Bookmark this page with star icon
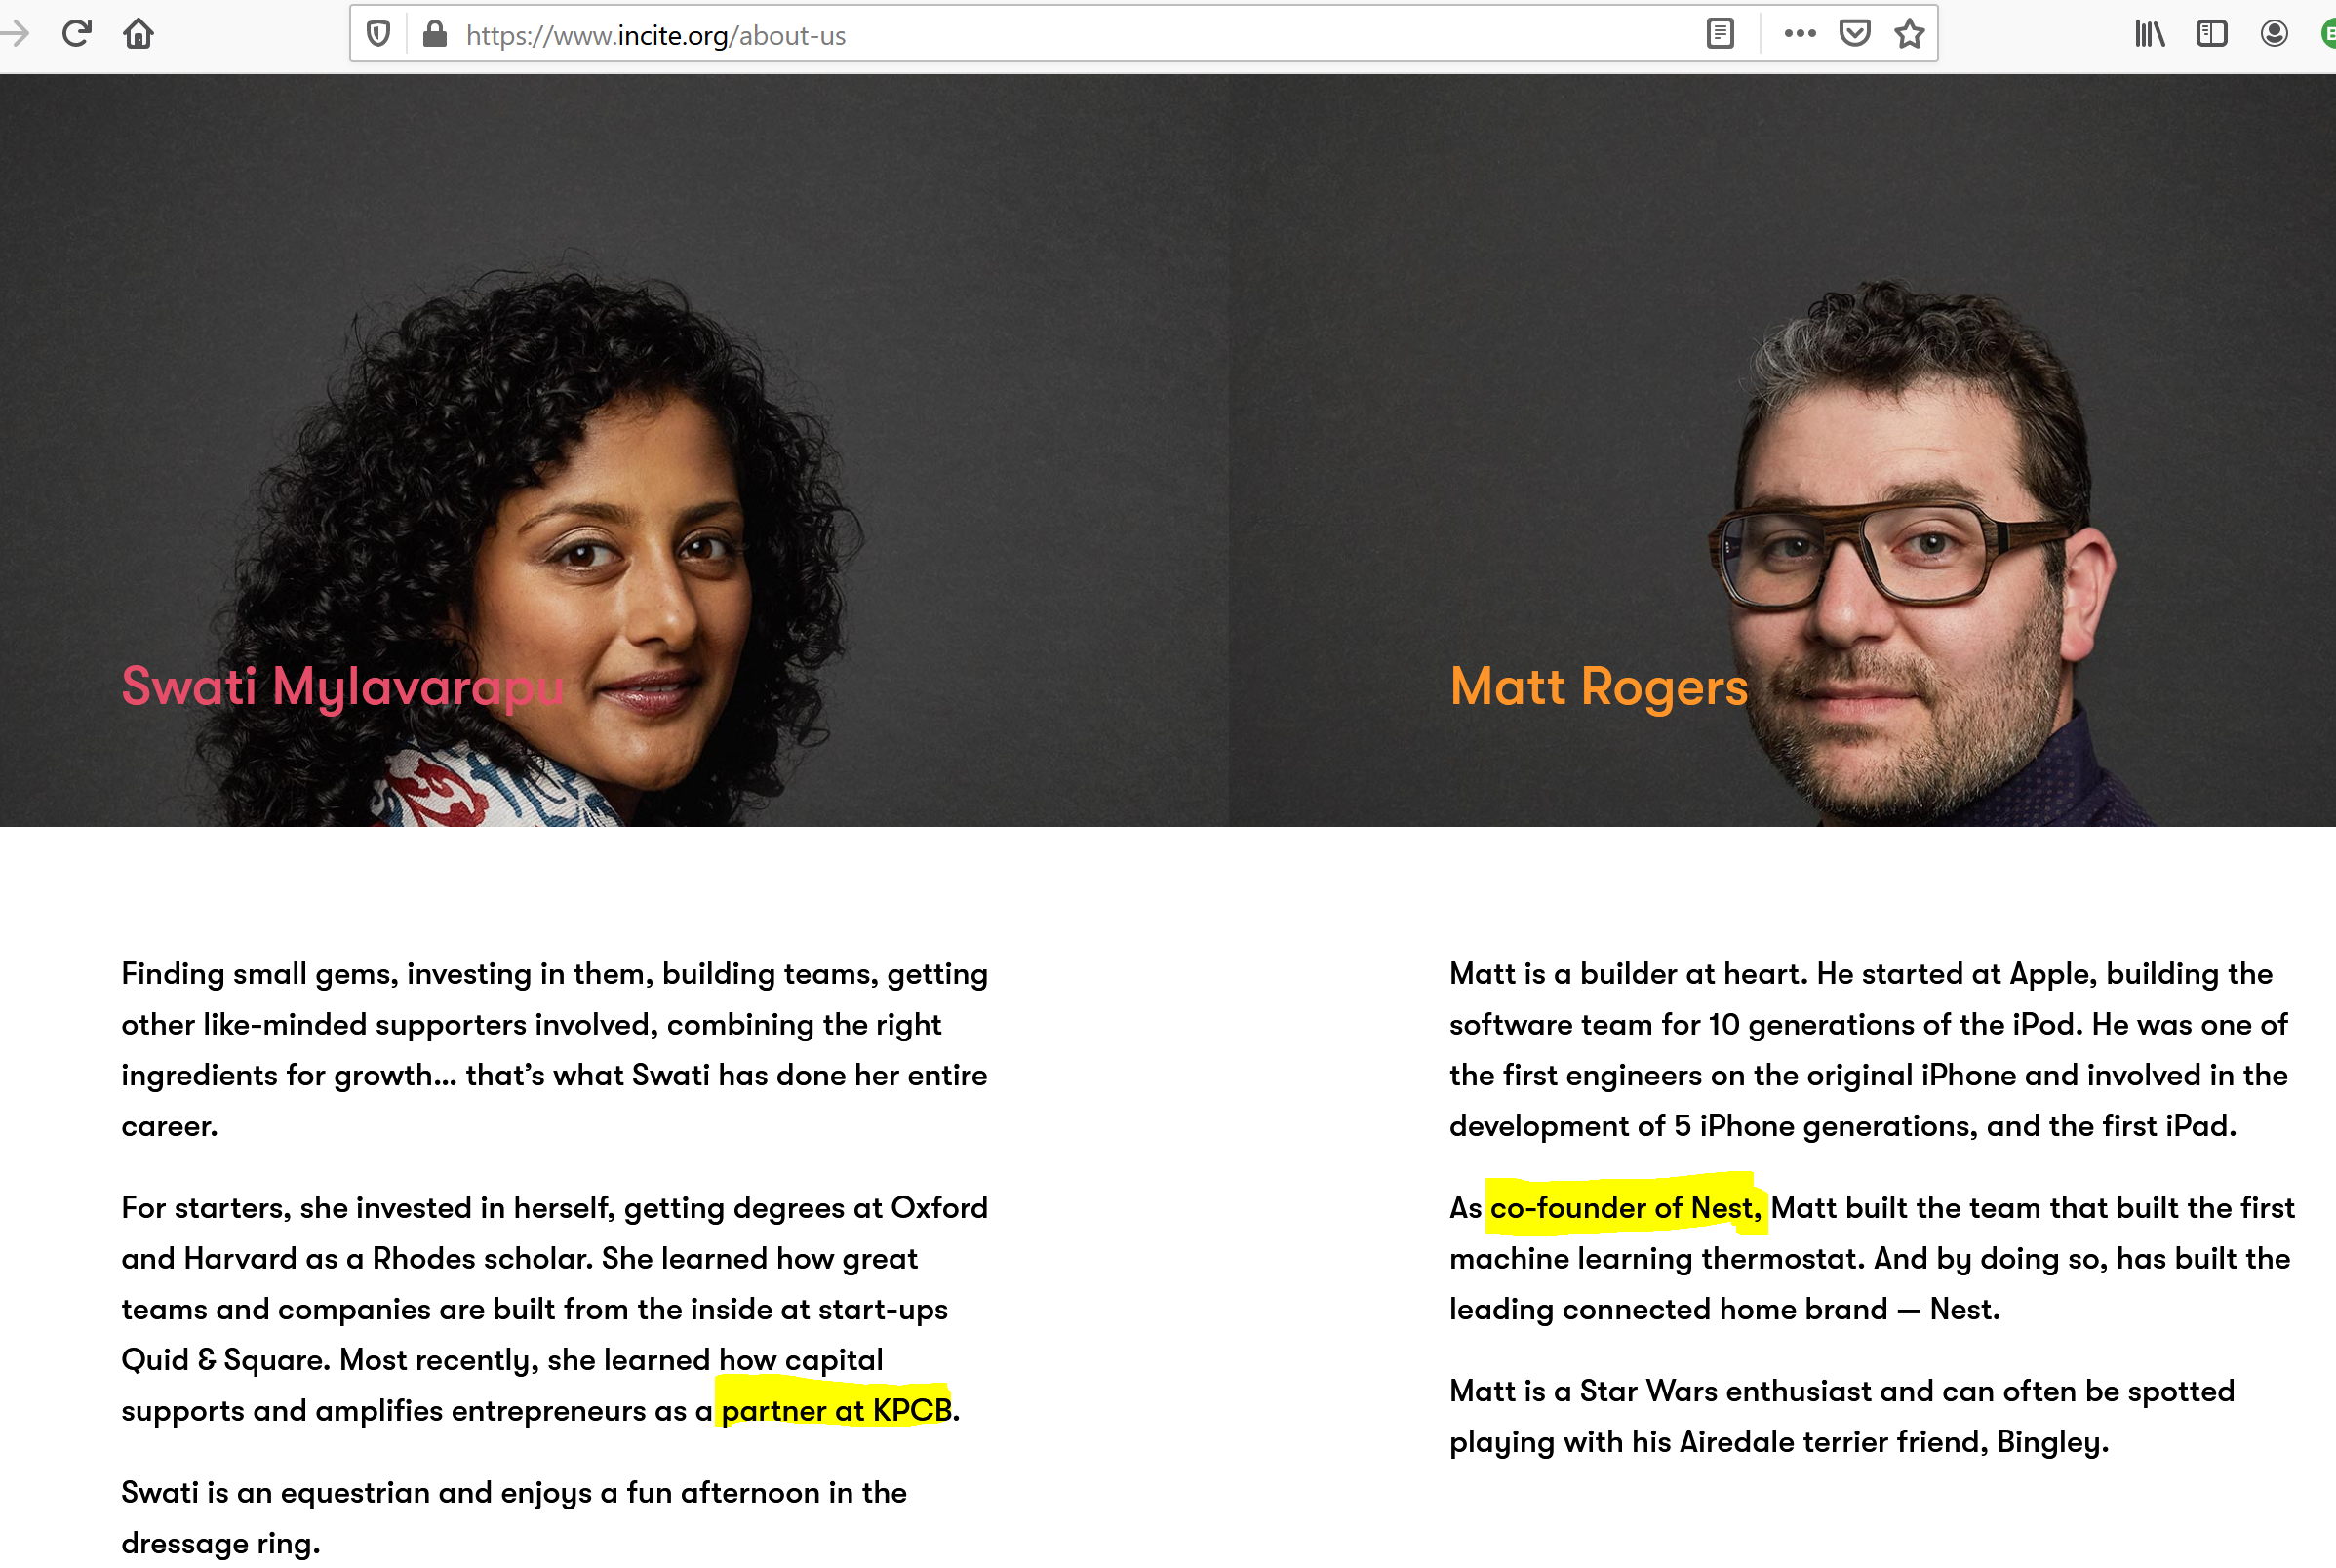This screenshot has height=1568, width=2336. coord(1910,34)
